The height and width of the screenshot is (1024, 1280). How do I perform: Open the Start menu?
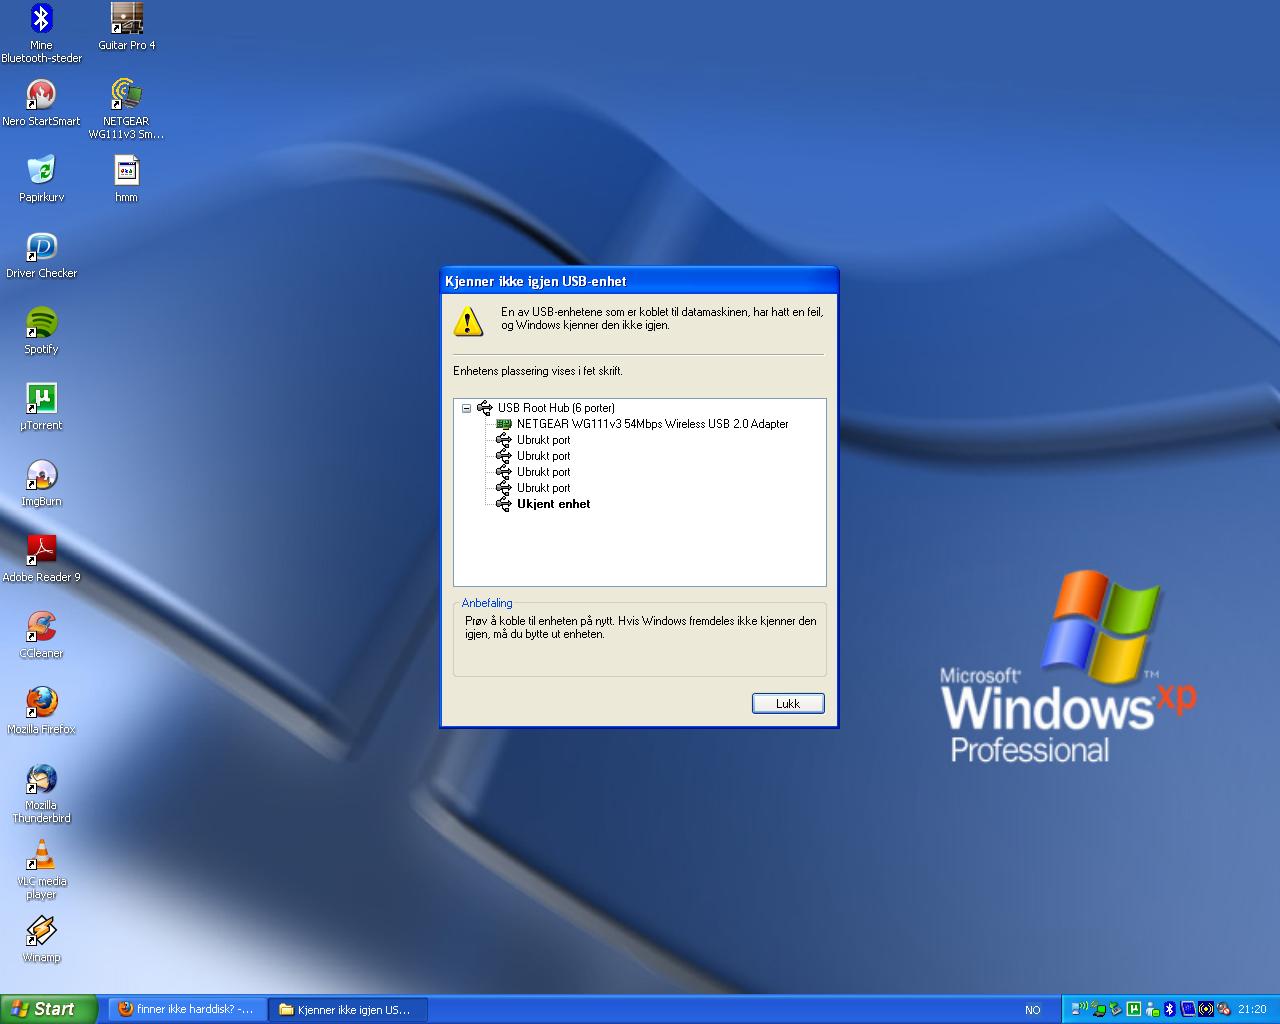point(48,1009)
